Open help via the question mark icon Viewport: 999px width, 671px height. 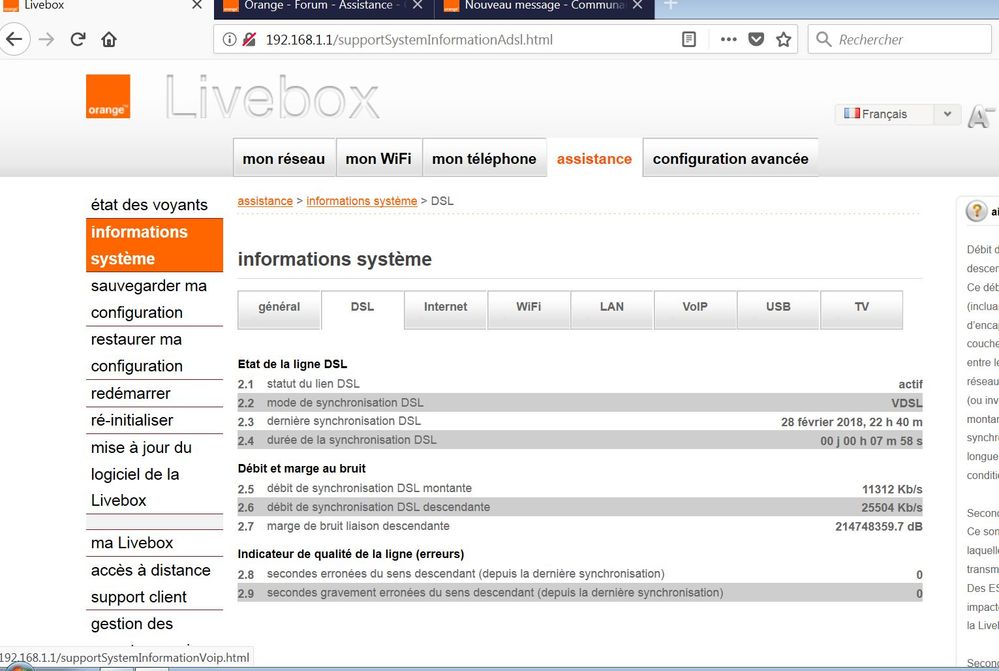[977, 211]
